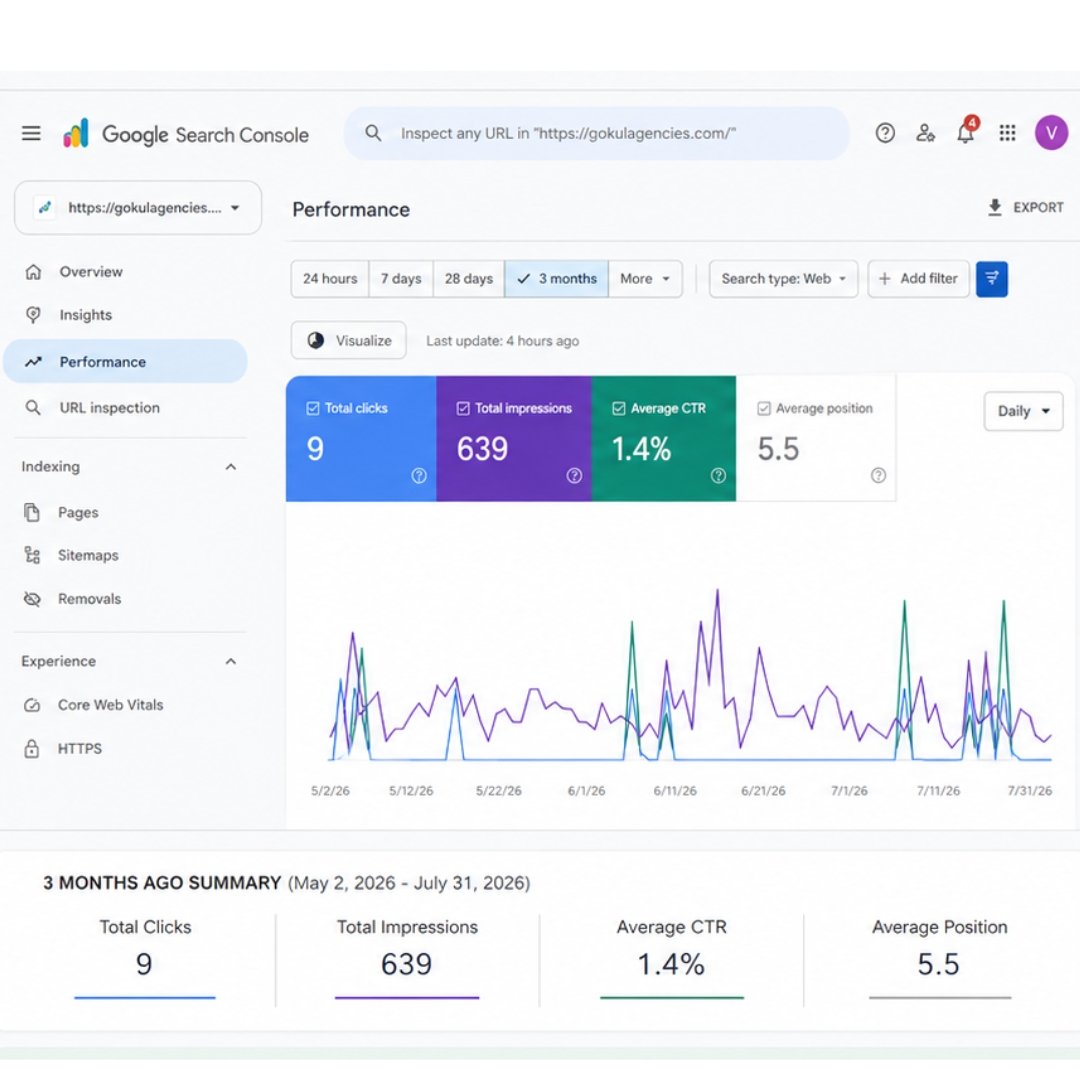Click the Overview home icon
Viewport: 1080px width, 1080px height.
click(x=33, y=272)
